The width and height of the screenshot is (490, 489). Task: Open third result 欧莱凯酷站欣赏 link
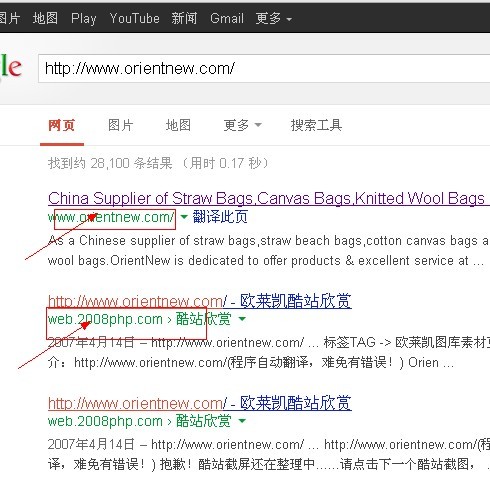click(200, 403)
